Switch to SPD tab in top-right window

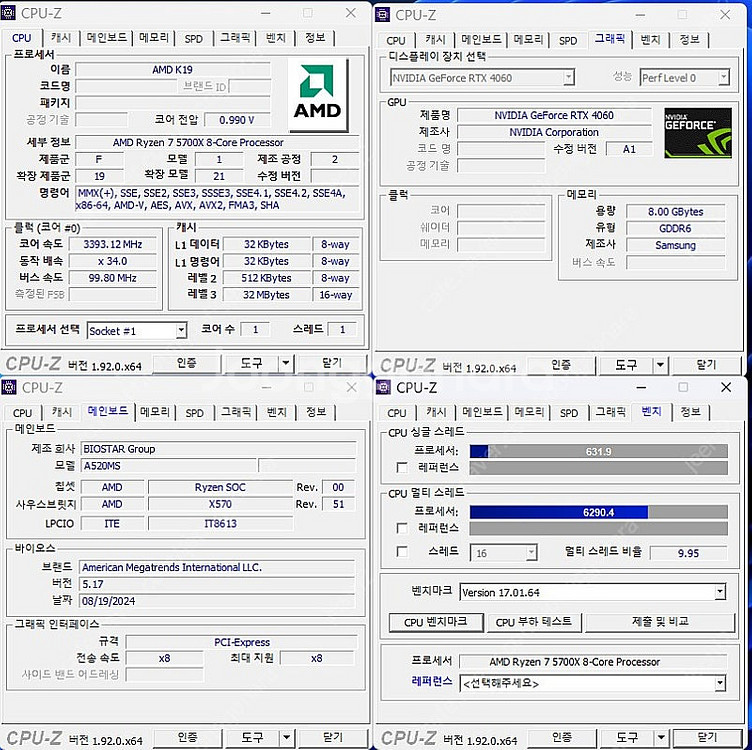coord(568,40)
